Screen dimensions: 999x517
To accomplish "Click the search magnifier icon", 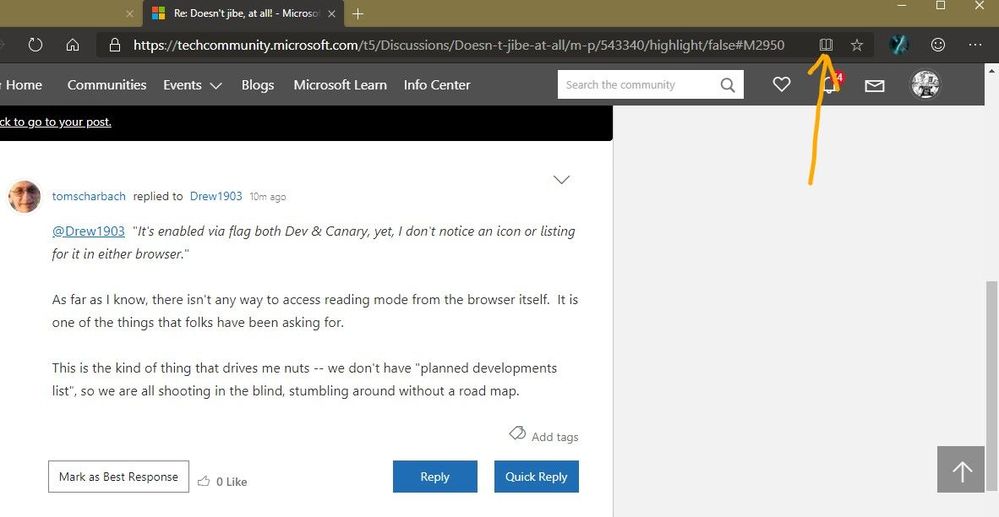I will tap(728, 85).
